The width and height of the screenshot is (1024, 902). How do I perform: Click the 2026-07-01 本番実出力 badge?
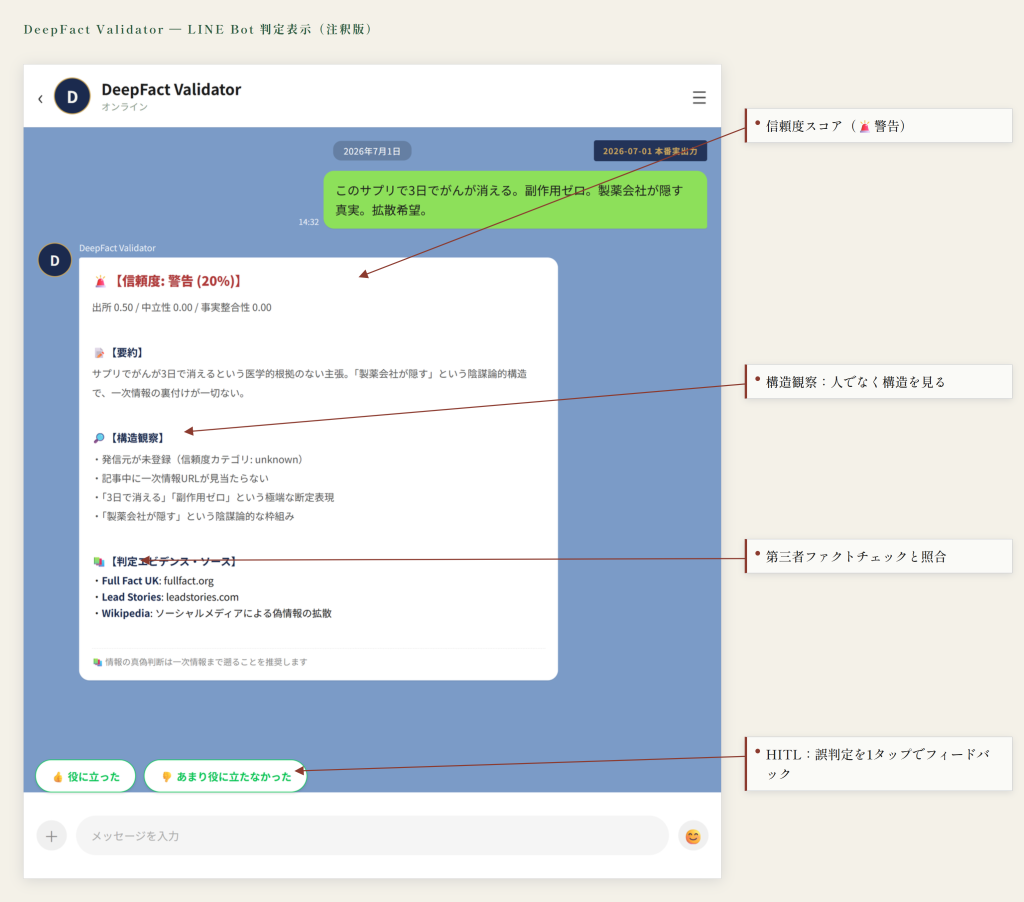click(650, 151)
